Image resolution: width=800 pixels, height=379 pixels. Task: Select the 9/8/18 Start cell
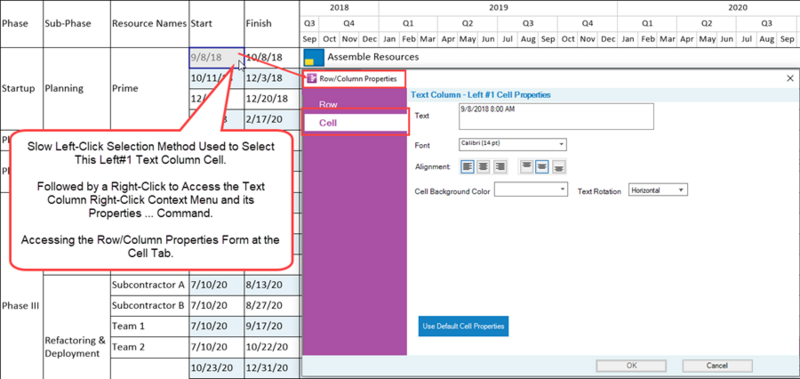(x=216, y=58)
